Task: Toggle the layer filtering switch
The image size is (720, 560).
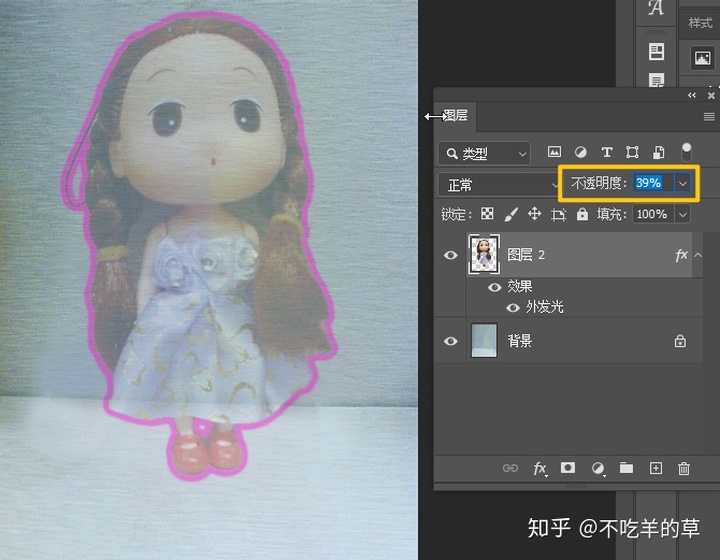Action: point(686,152)
